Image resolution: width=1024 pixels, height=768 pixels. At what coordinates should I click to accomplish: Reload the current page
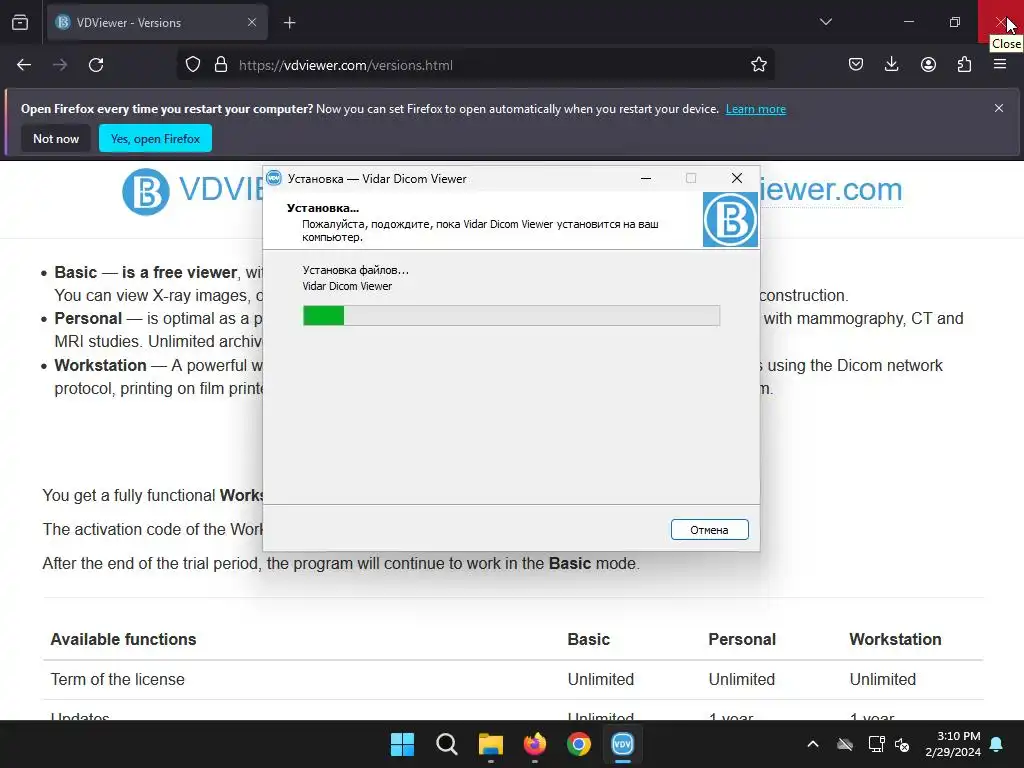[96, 65]
